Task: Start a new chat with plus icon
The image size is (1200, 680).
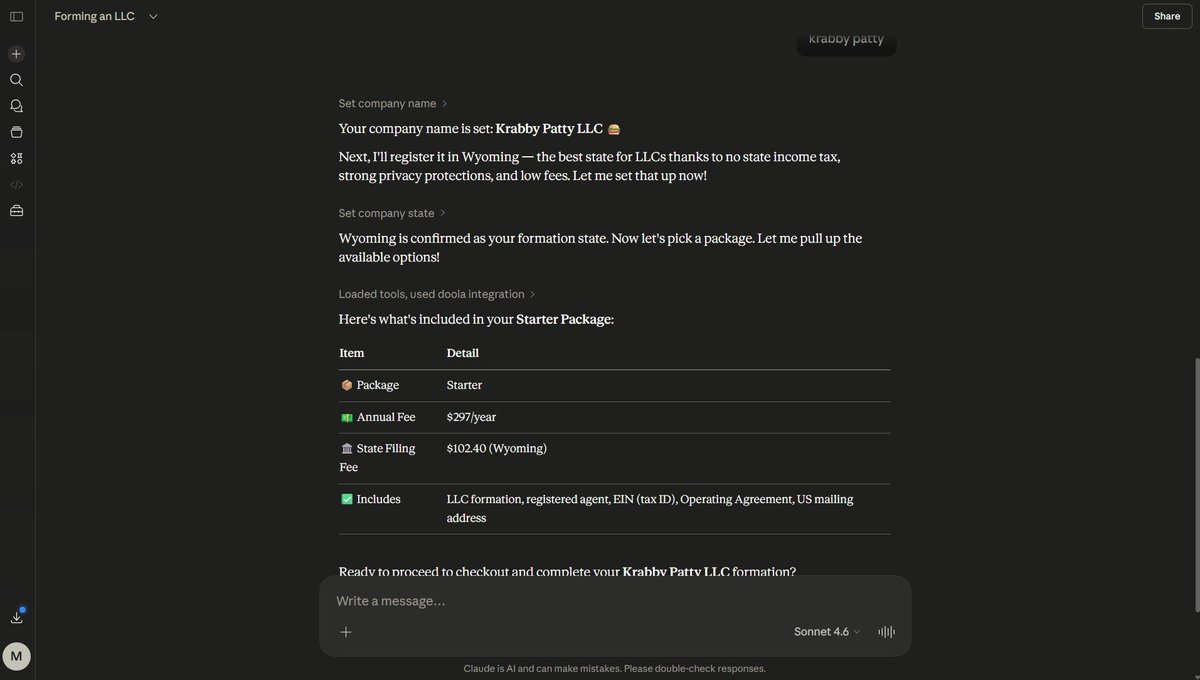Action: click(16, 54)
